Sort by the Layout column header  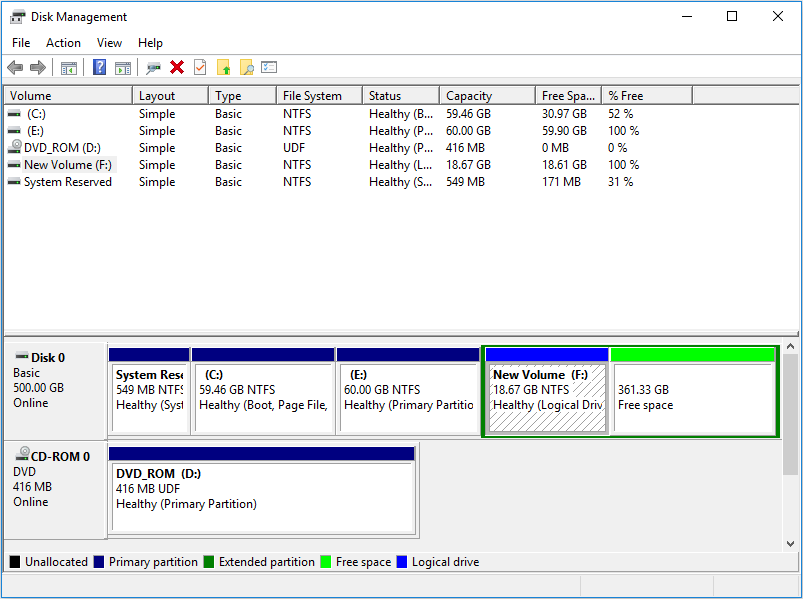click(171, 96)
